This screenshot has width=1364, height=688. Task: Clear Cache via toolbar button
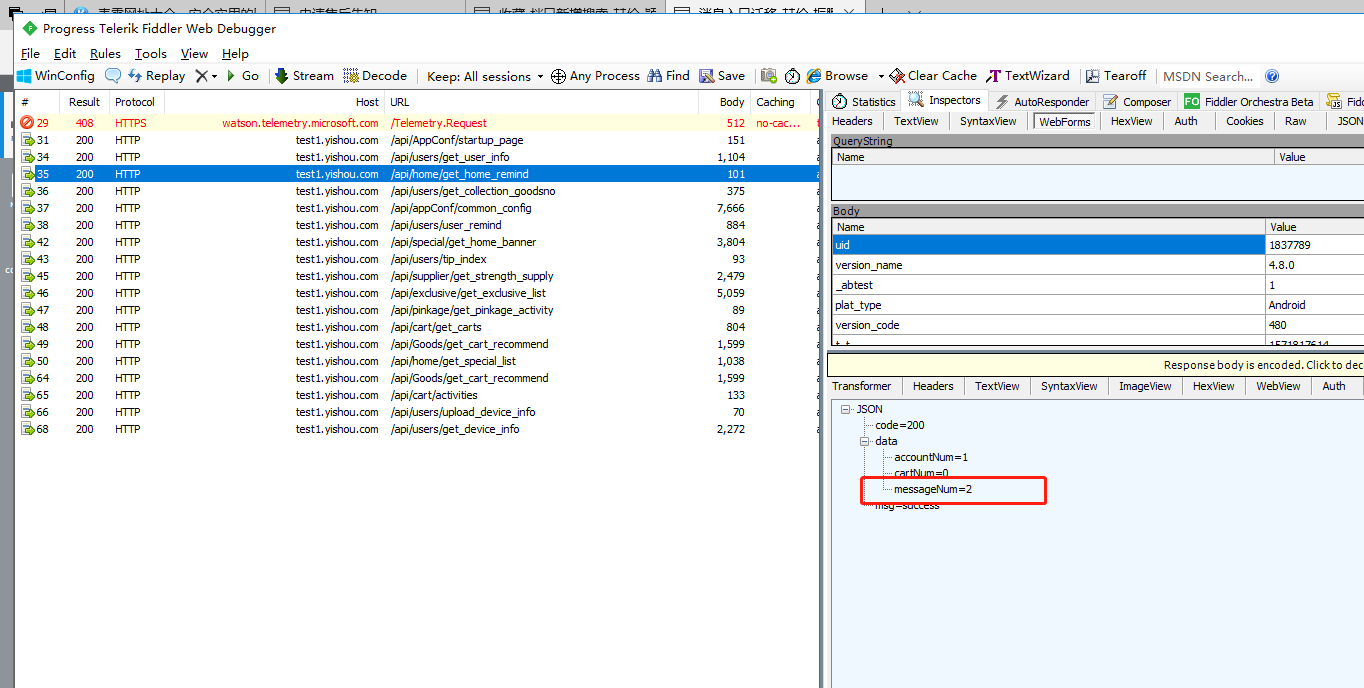(x=934, y=76)
